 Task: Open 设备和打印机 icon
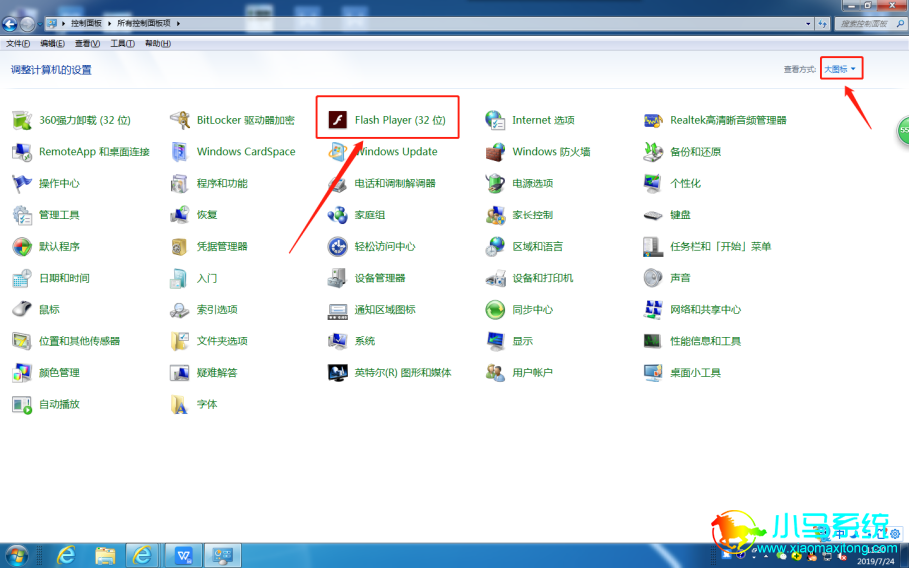click(x=495, y=278)
